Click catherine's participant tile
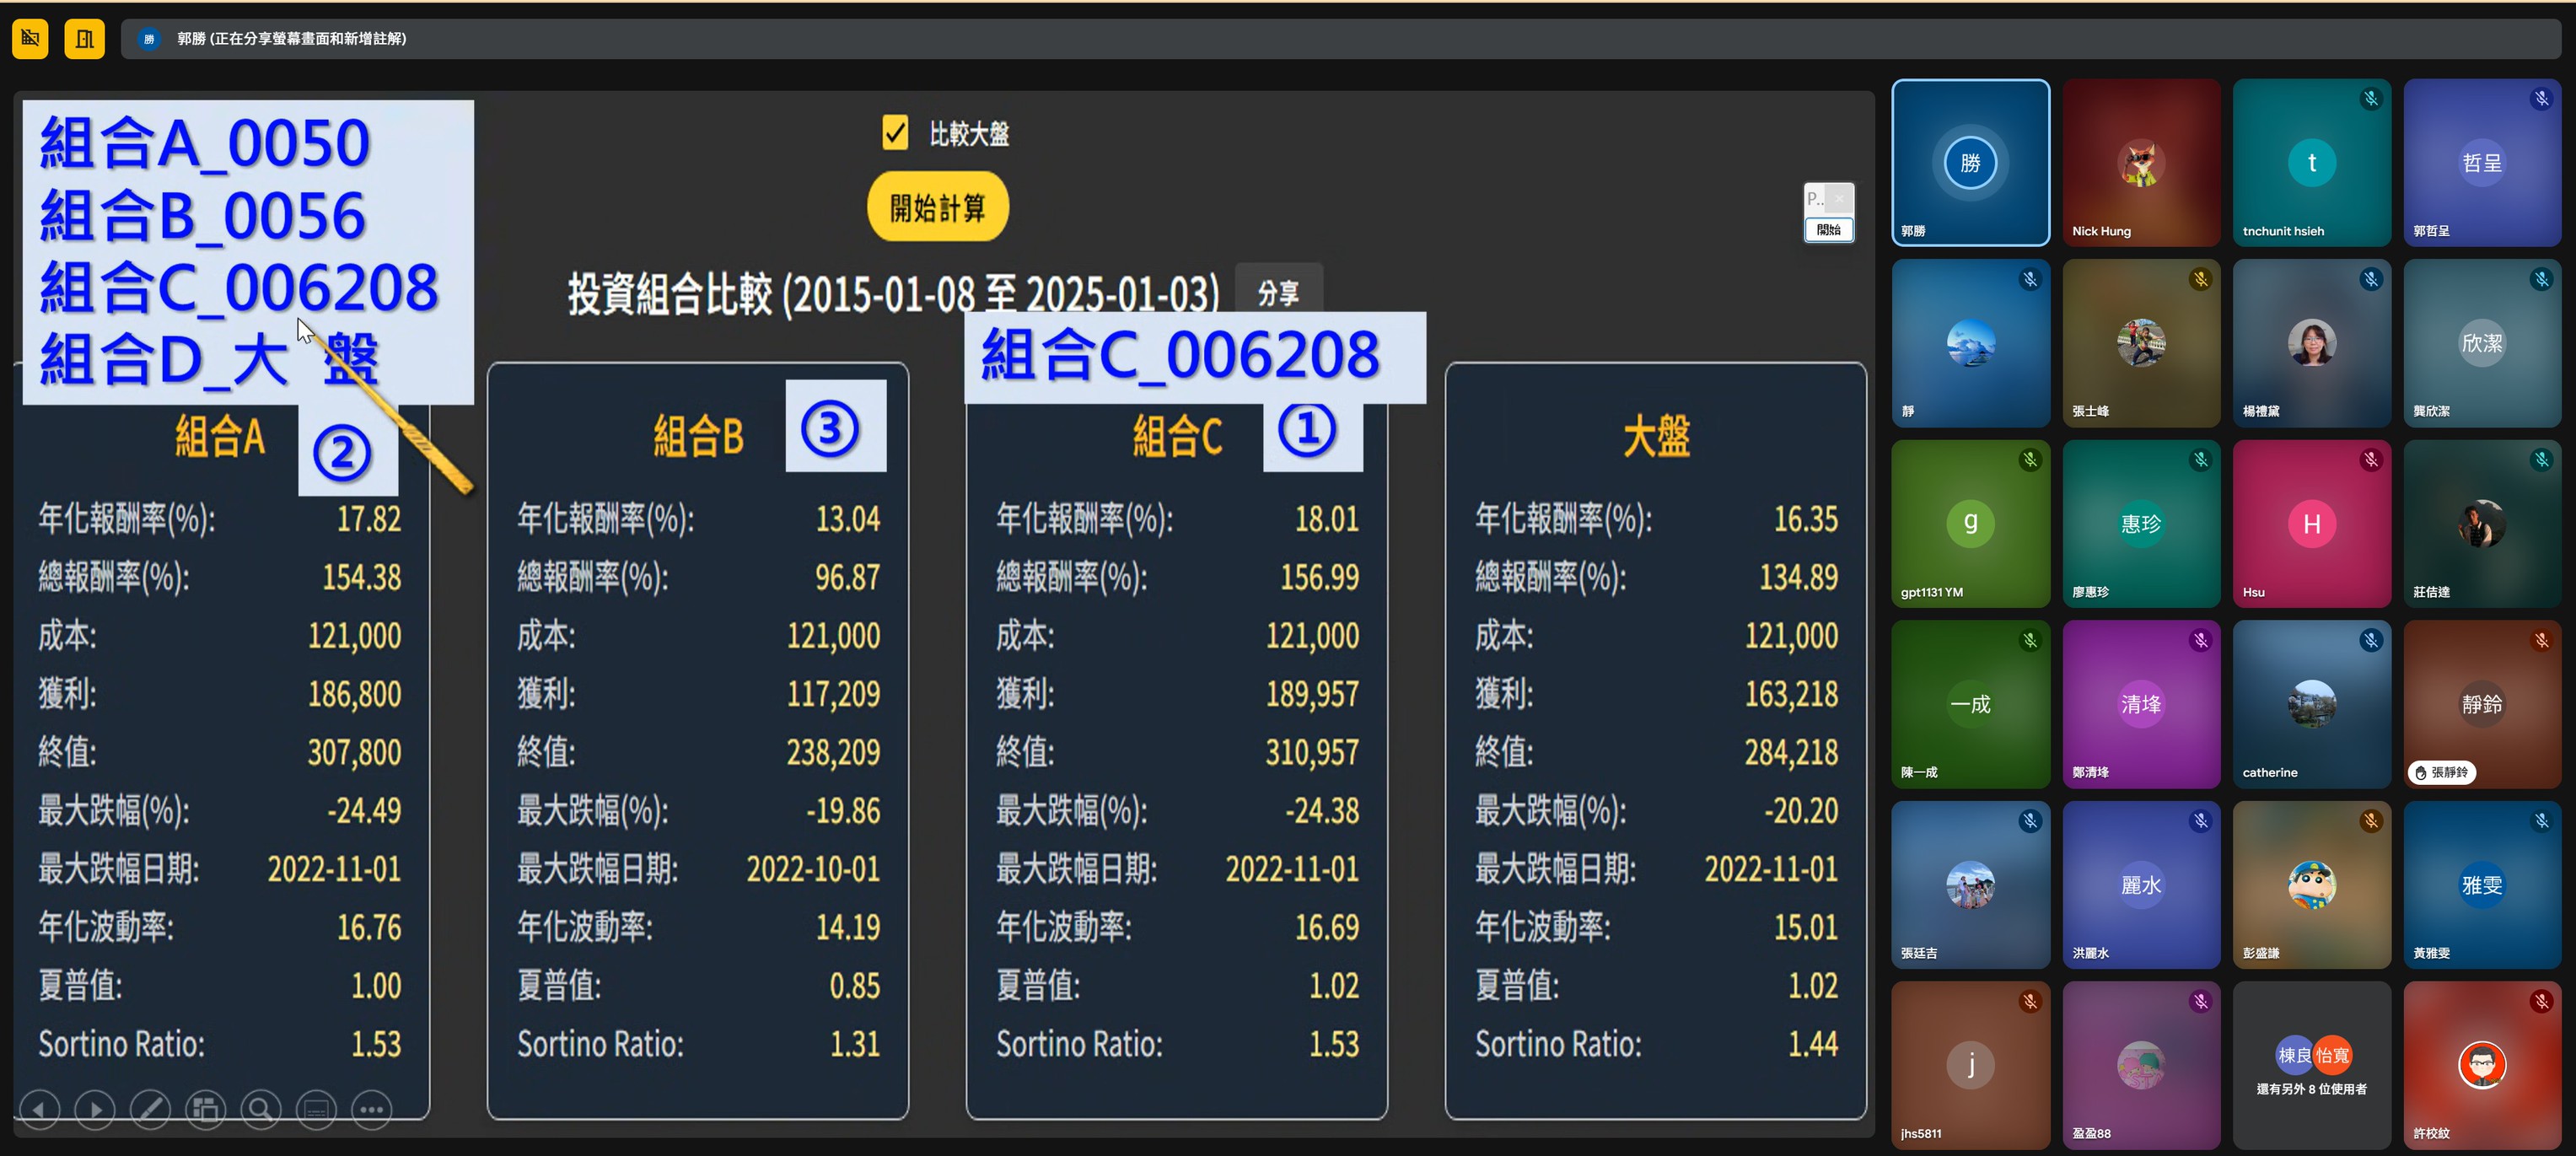The image size is (2576, 1156). coord(2311,705)
